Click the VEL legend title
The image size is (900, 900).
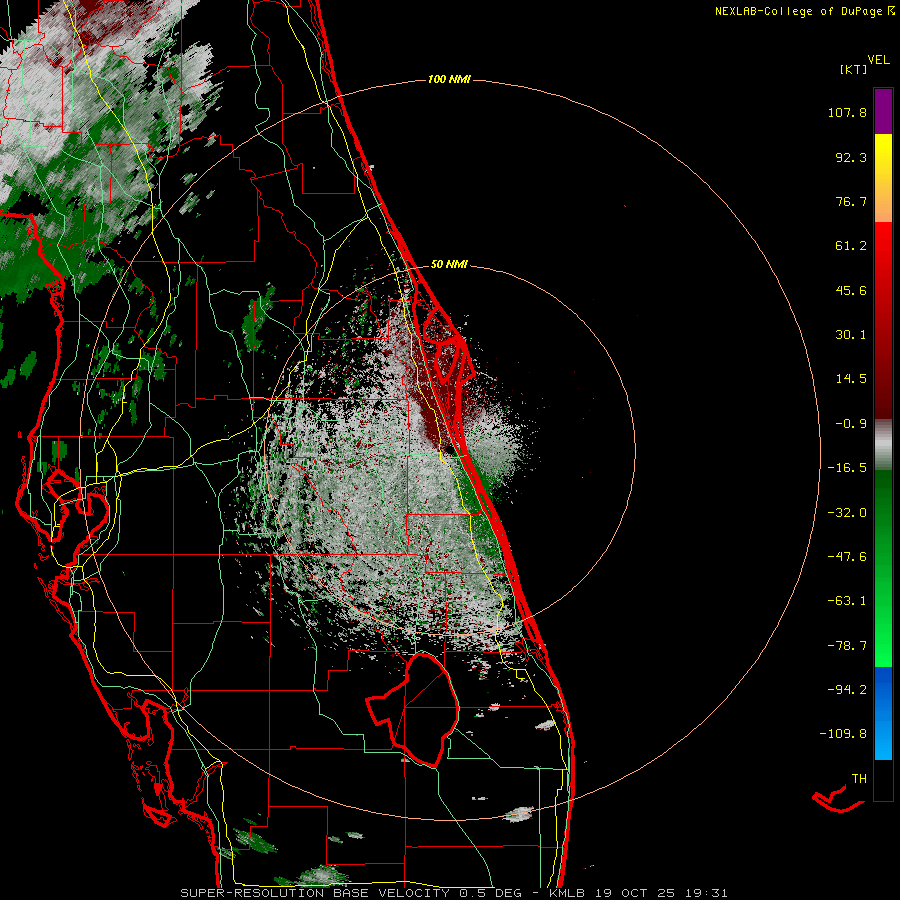coord(879,60)
